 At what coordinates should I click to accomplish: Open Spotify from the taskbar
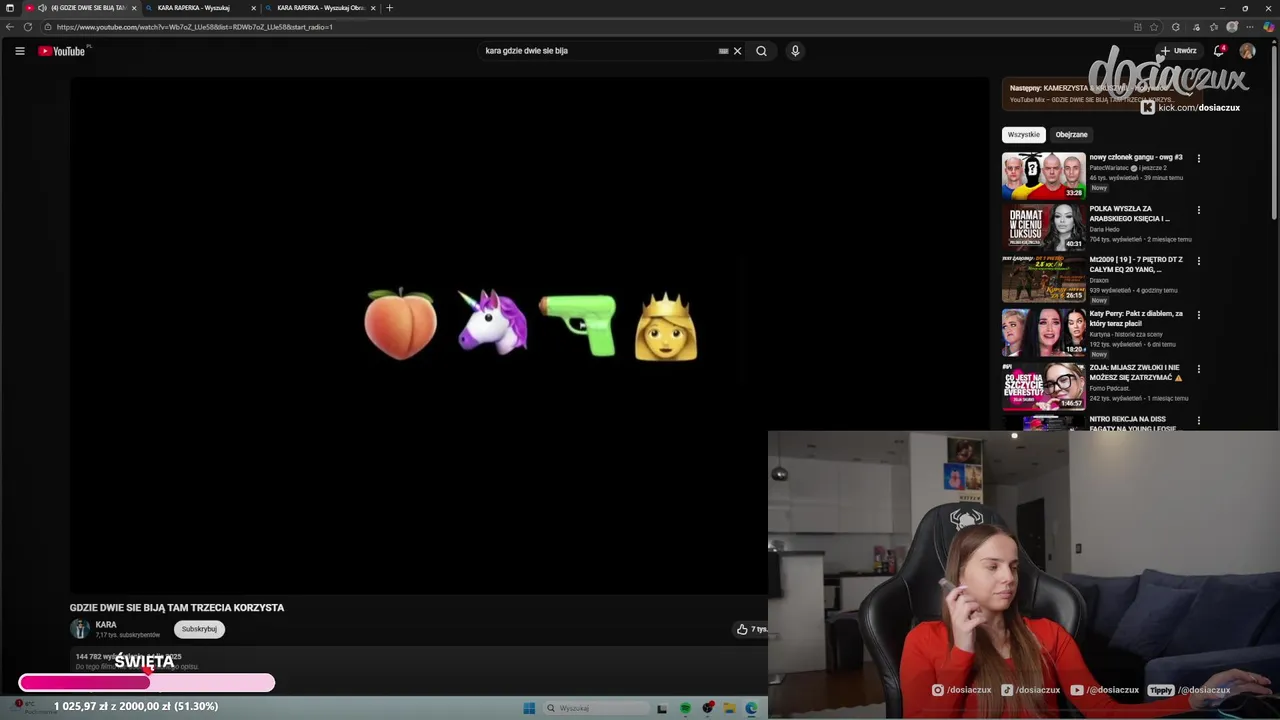pos(685,708)
